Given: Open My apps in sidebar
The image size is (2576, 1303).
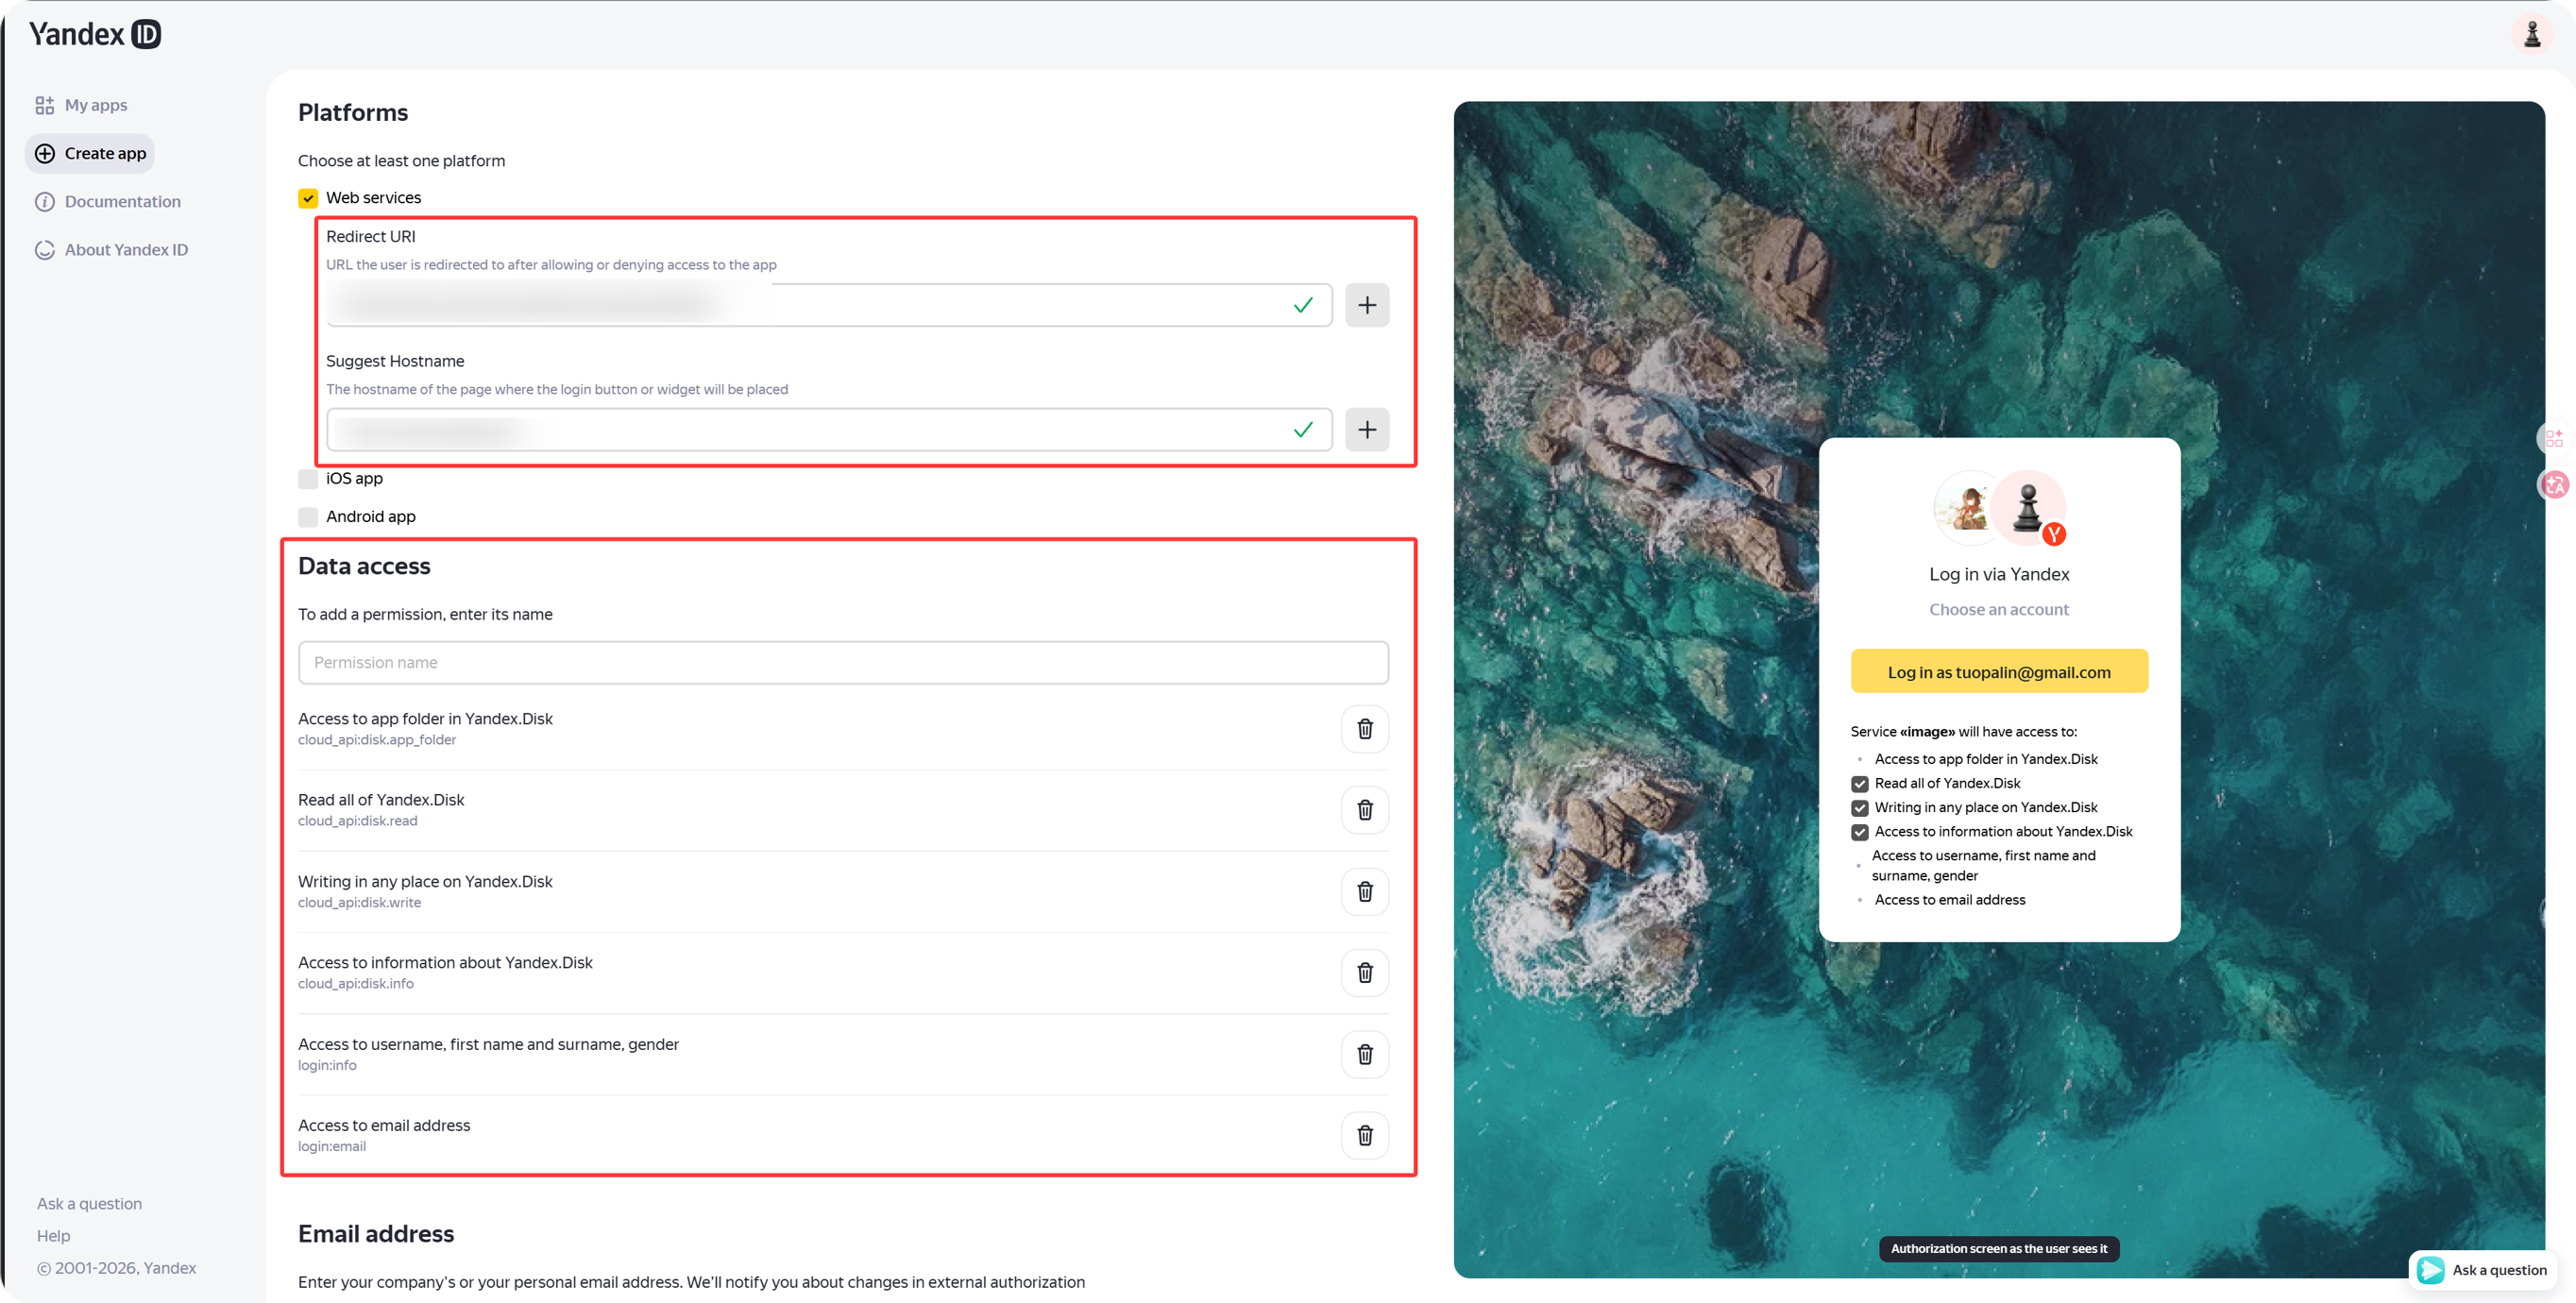Looking at the screenshot, I should tap(82, 105).
